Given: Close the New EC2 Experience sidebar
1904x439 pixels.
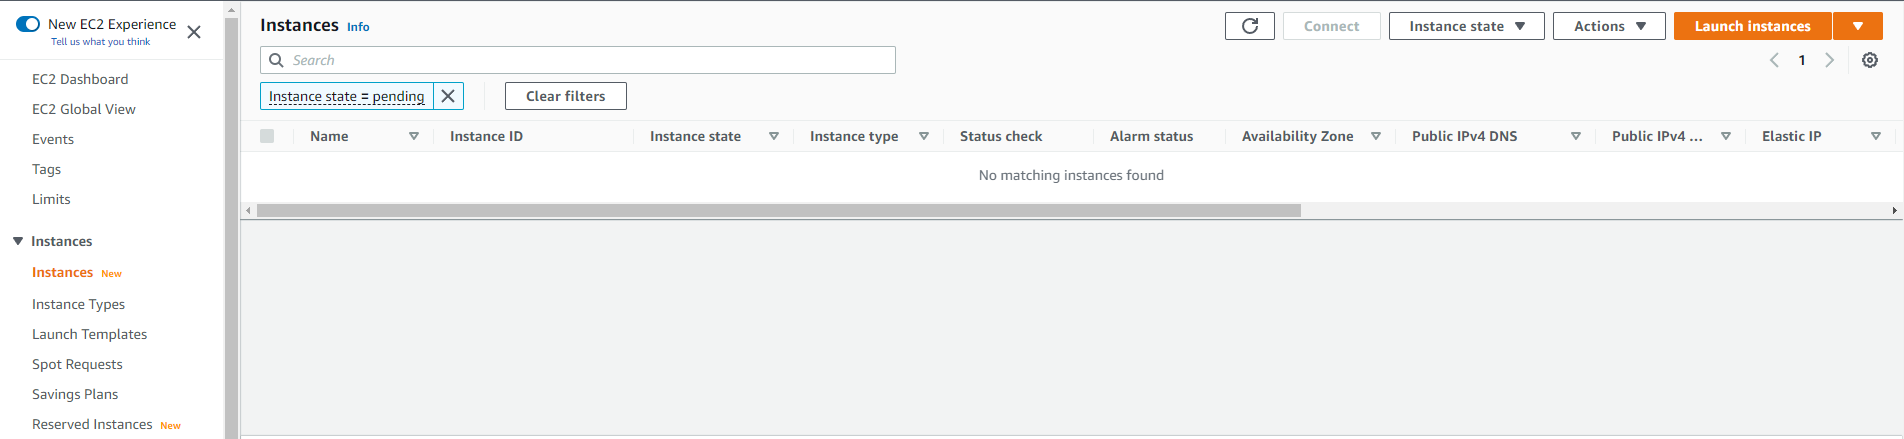Looking at the screenshot, I should click(194, 32).
